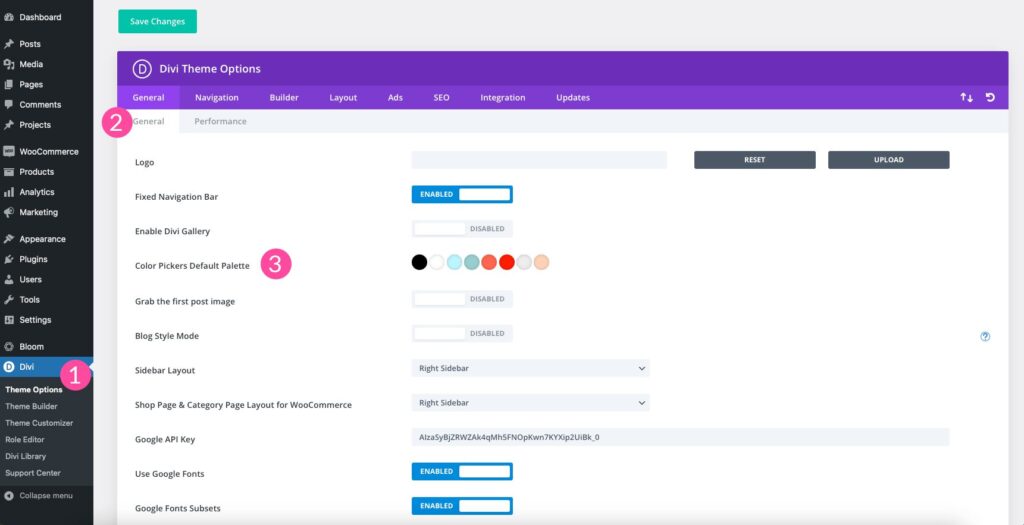Select the peach palette color swatch

[541, 262]
